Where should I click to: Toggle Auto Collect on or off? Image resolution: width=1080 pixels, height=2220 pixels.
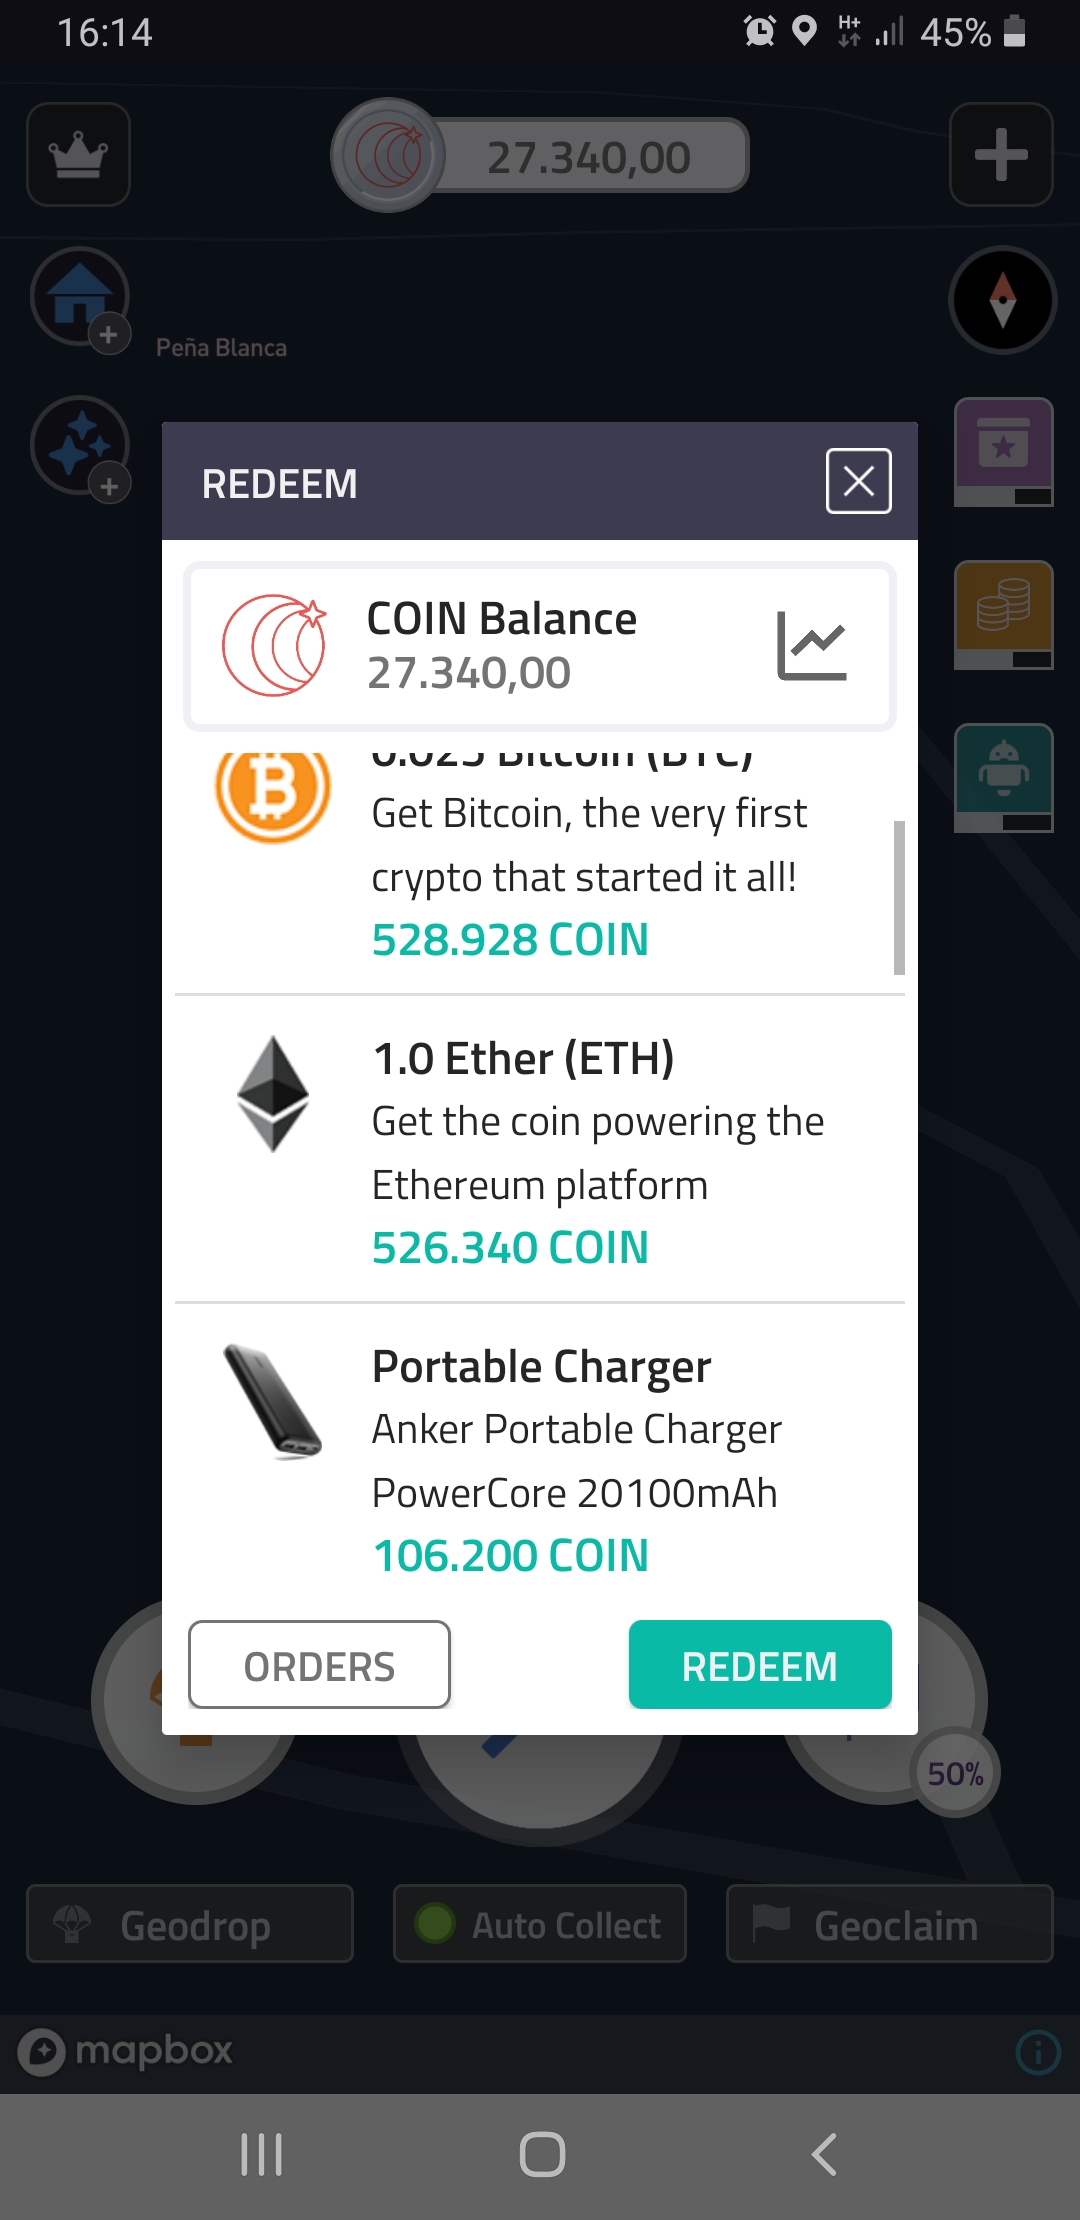click(540, 1924)
